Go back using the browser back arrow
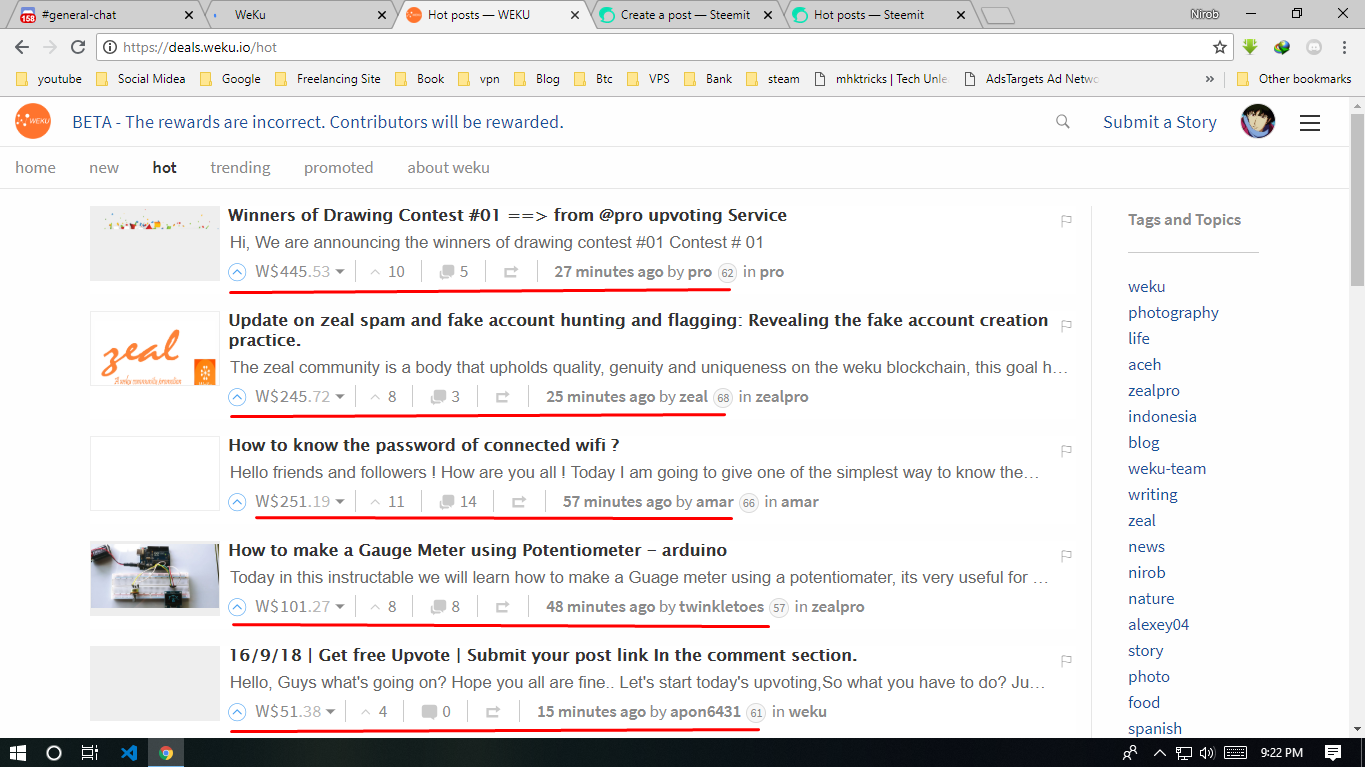1365x767 pixels. tap(22, 47)
